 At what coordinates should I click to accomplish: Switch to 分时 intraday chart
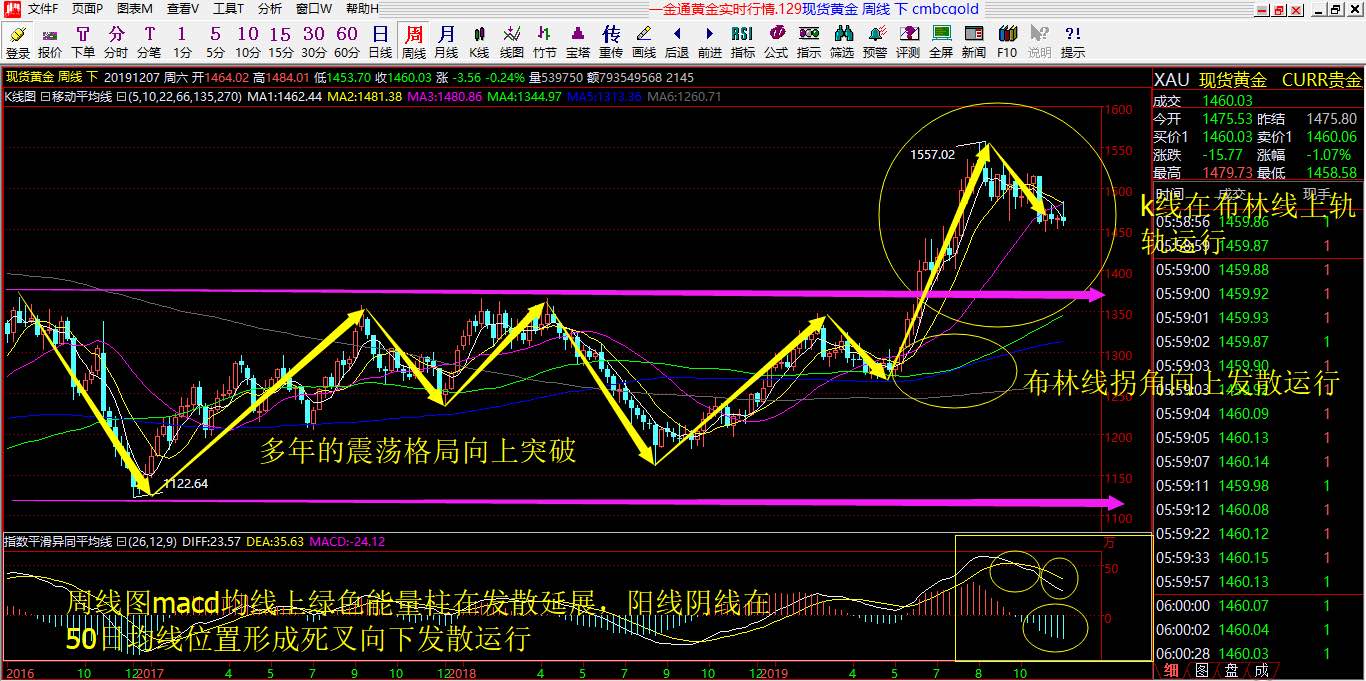[116, 42]
